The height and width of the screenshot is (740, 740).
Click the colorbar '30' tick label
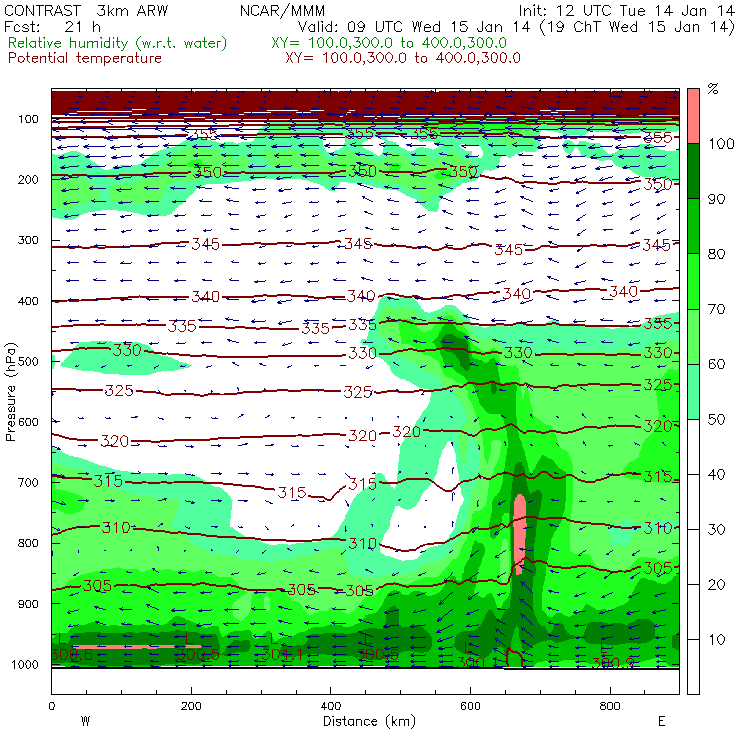716,530
